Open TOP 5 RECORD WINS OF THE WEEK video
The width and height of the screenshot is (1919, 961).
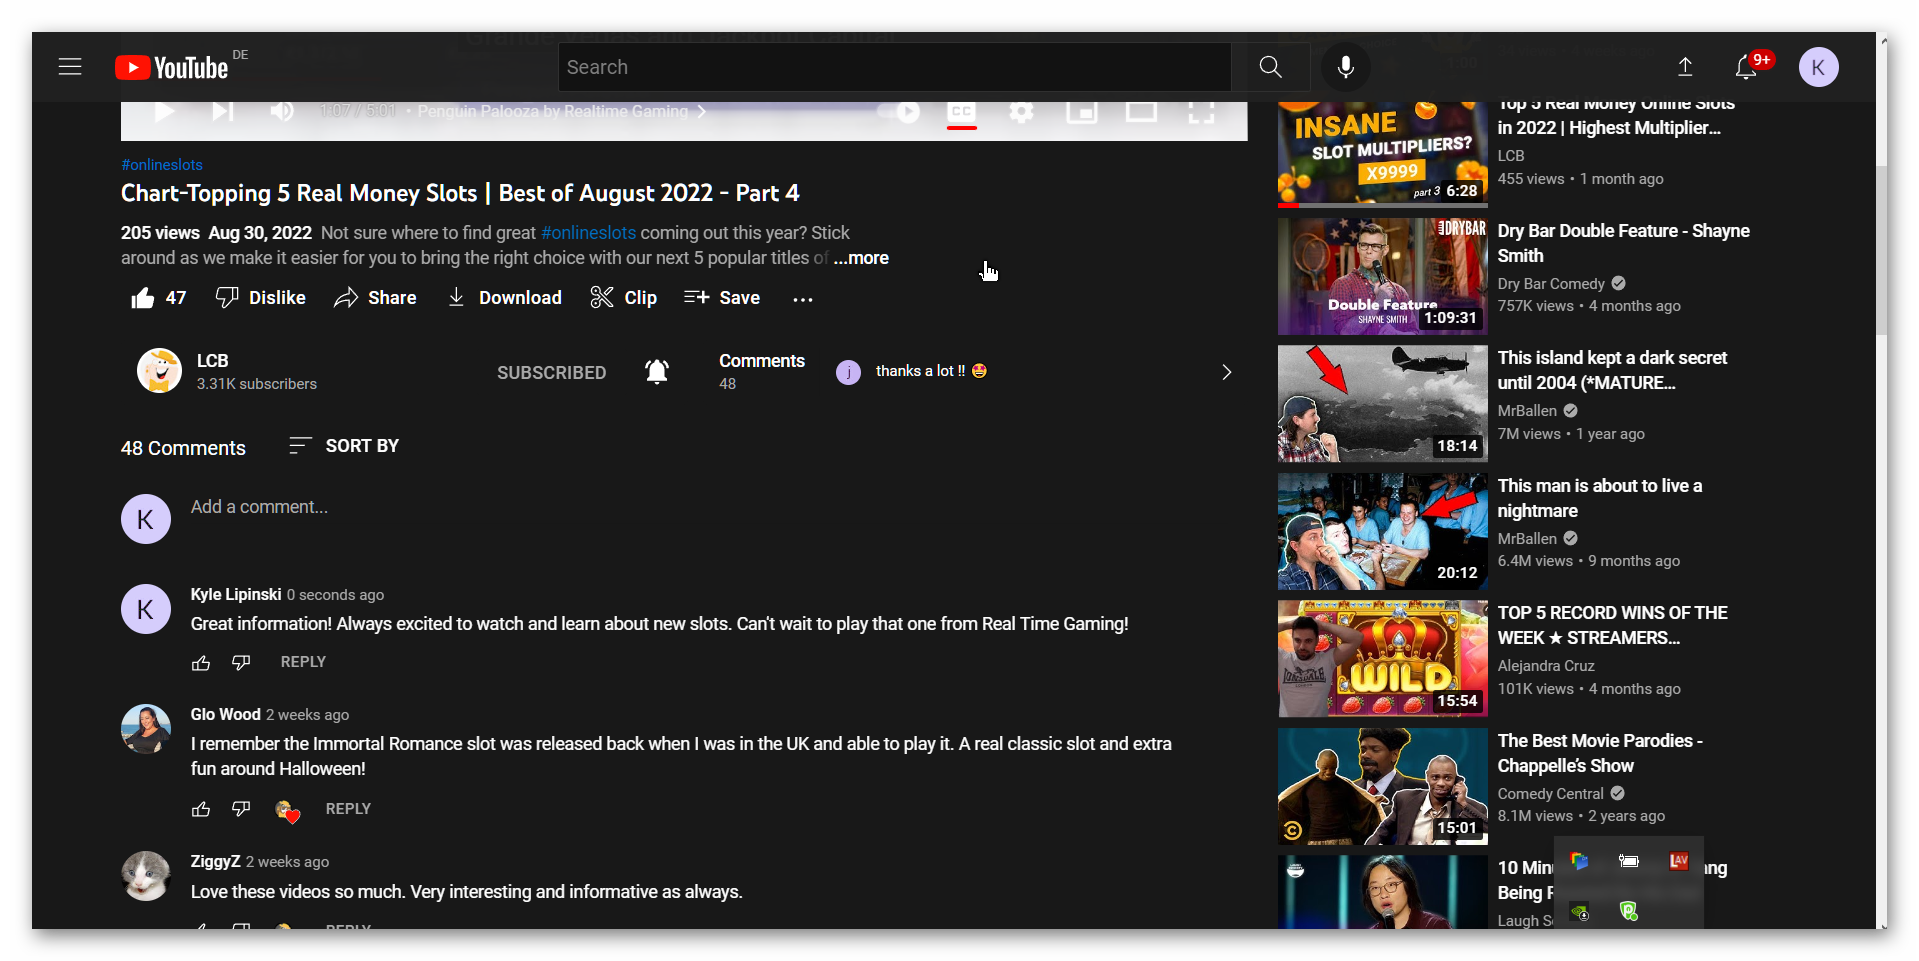[x=1612, y=625]
